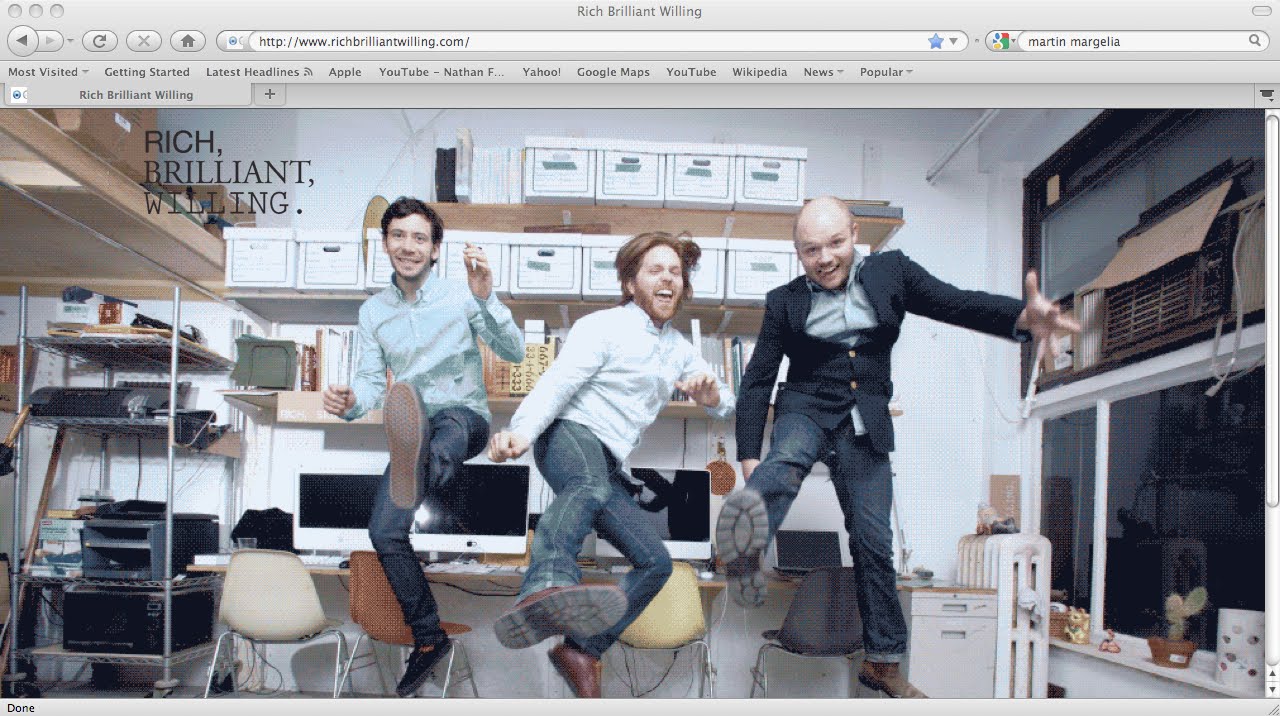This screenshot has width=1280, height=716.
Task: Open the Apple bookmark
Action: coord(345,72)
